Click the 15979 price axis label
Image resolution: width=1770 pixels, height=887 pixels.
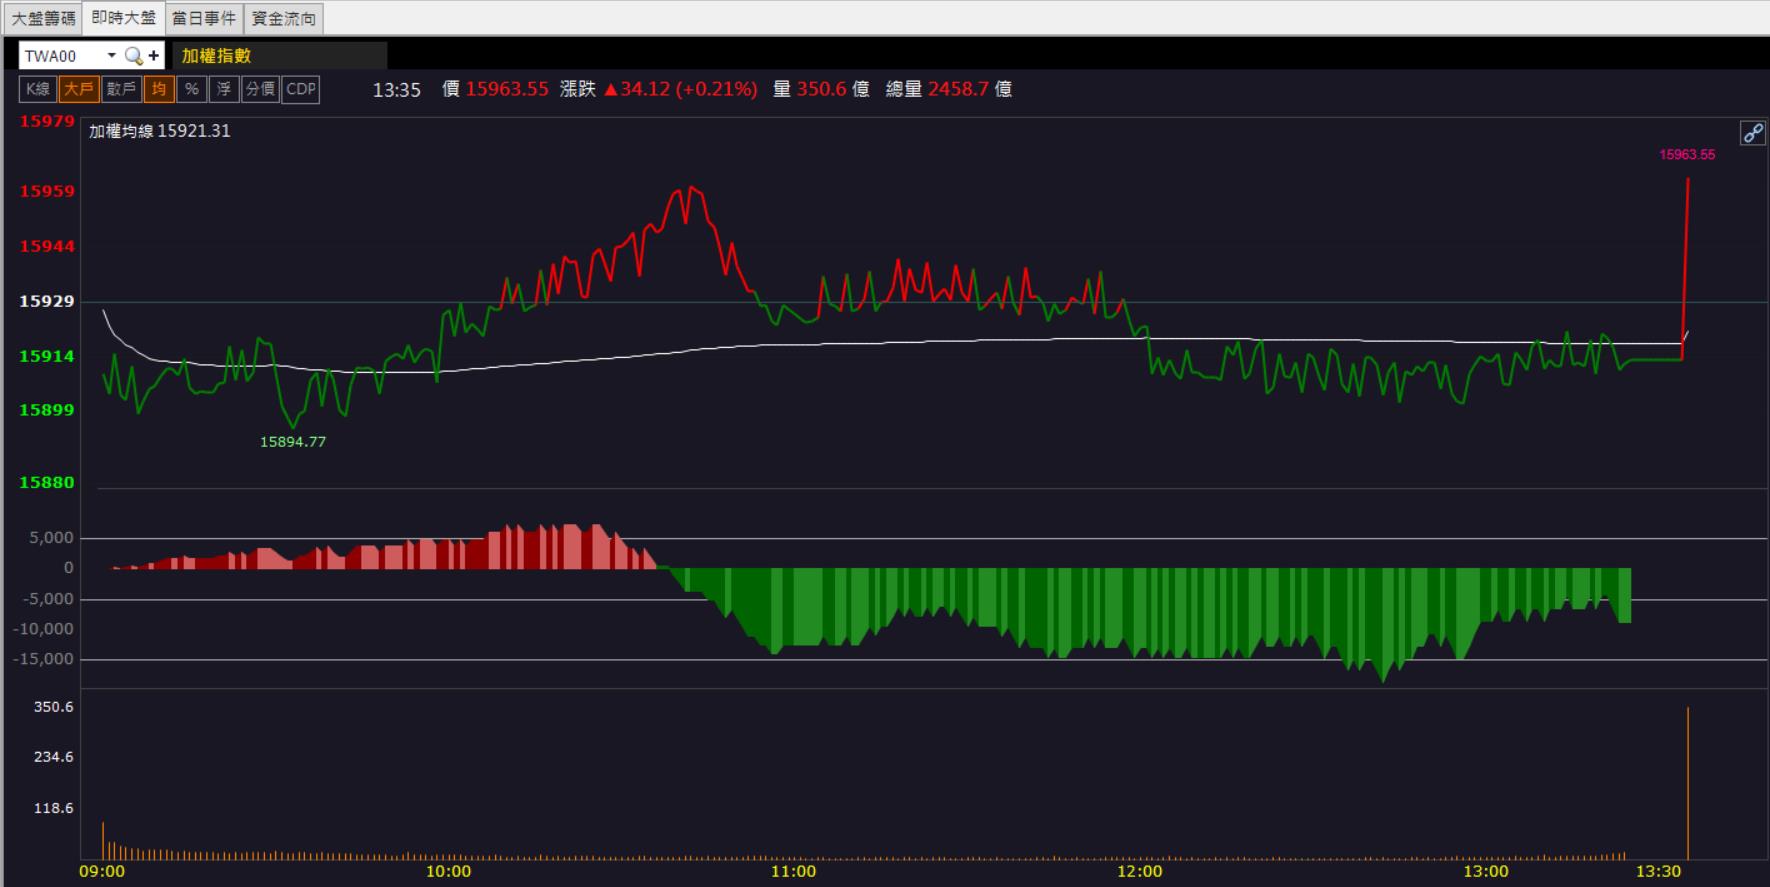47,121
